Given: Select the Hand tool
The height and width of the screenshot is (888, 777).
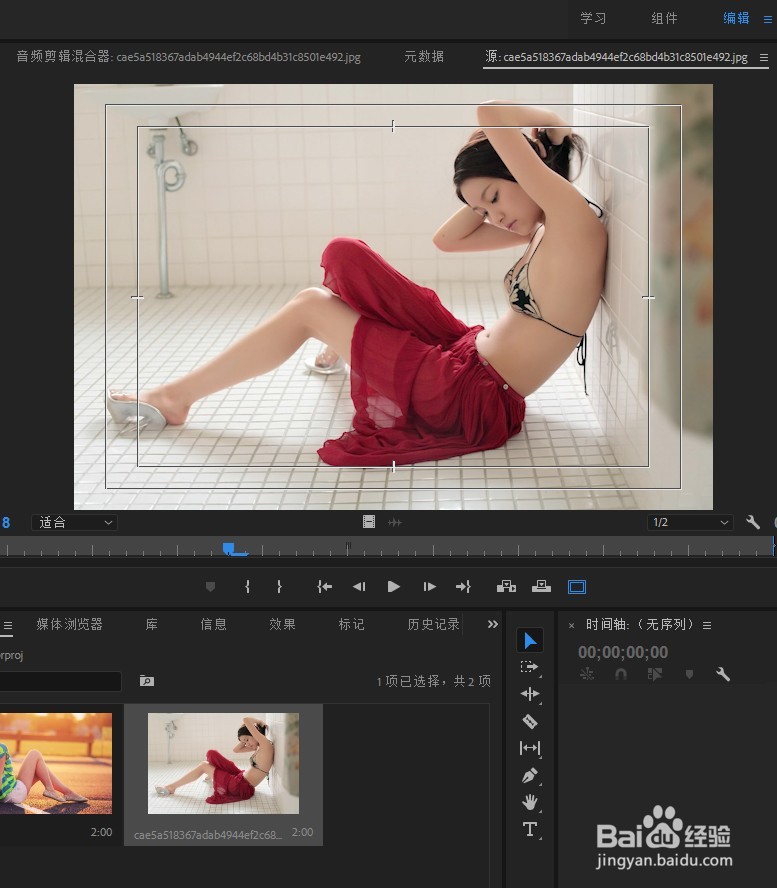Looking at the screenshot, I should pyautogui.click(x=530, y=802).
